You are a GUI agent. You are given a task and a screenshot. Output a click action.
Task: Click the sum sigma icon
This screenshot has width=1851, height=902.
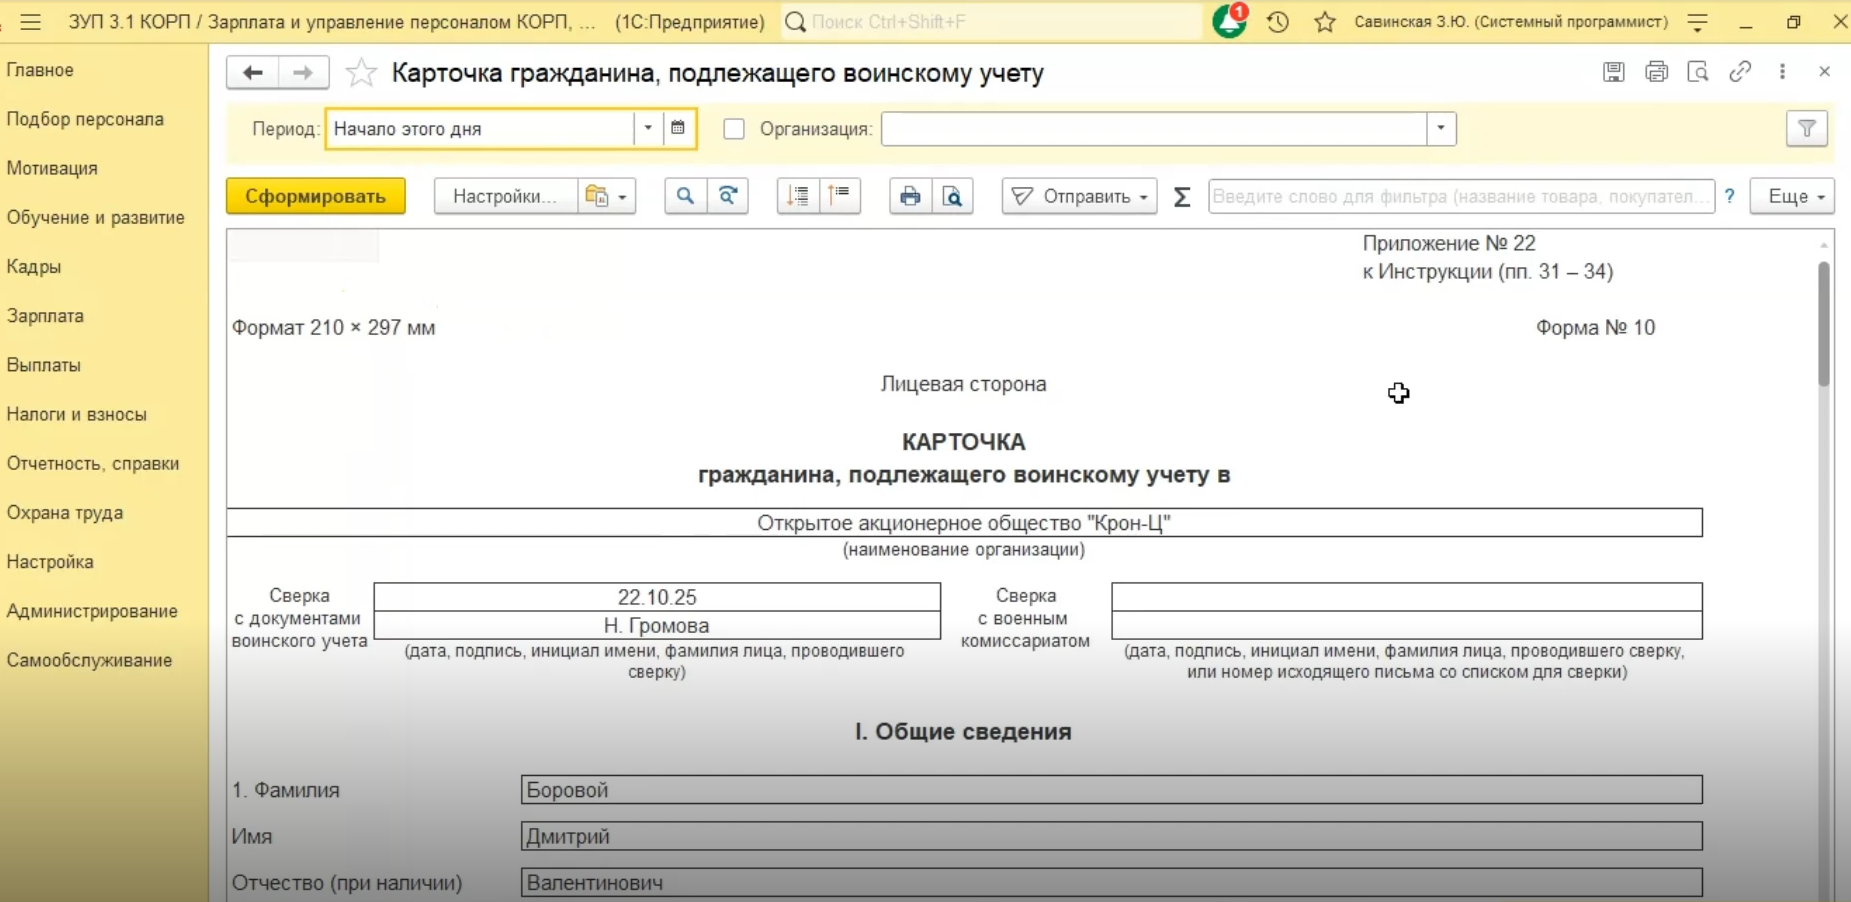click(x=1181, y=197)
